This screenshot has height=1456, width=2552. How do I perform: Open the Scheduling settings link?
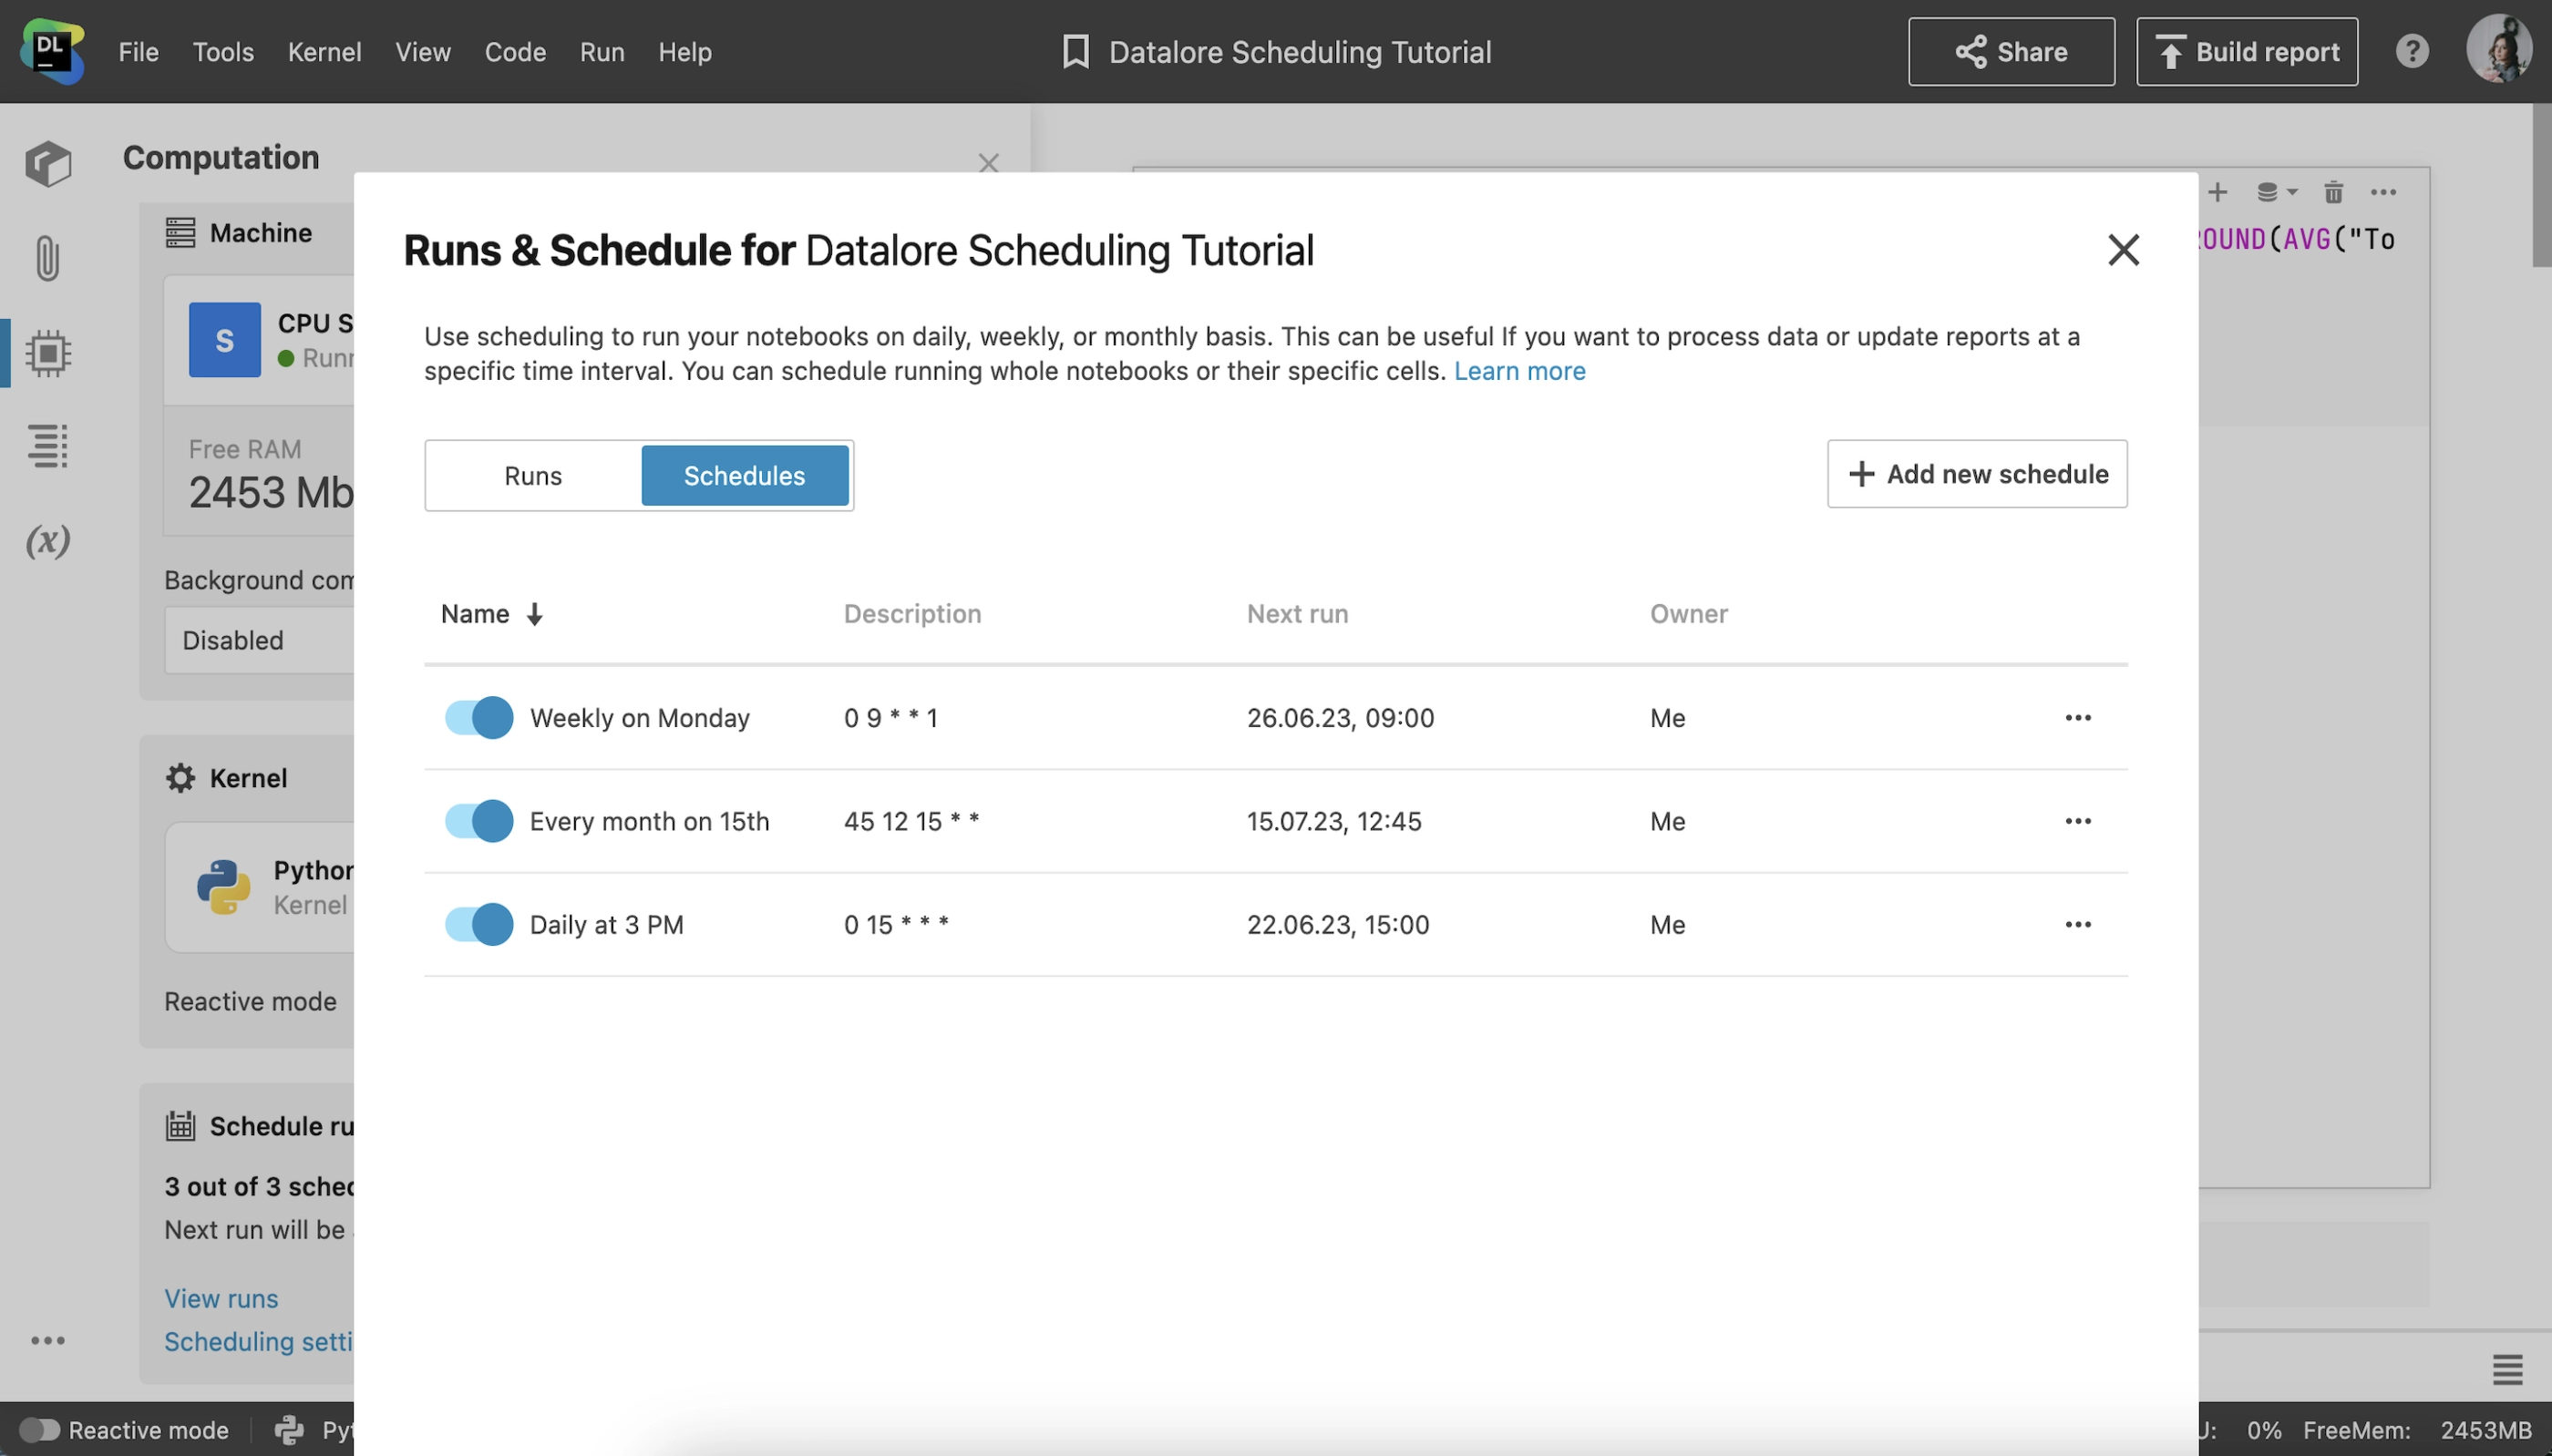point(259,1342)
